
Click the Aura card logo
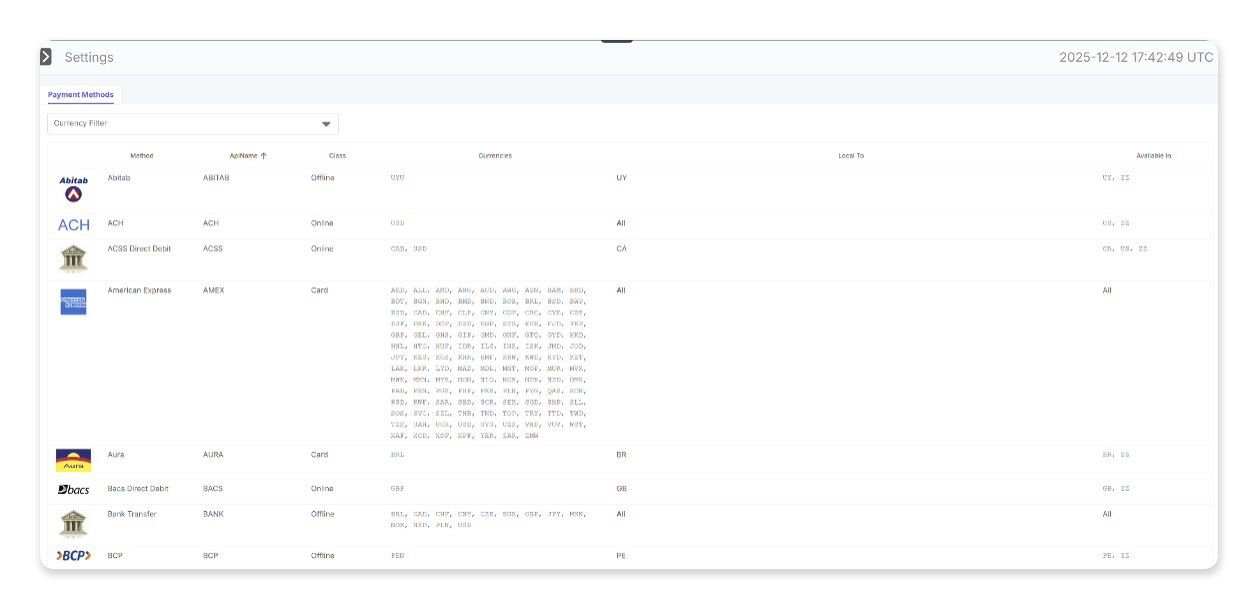click(74, 460)
